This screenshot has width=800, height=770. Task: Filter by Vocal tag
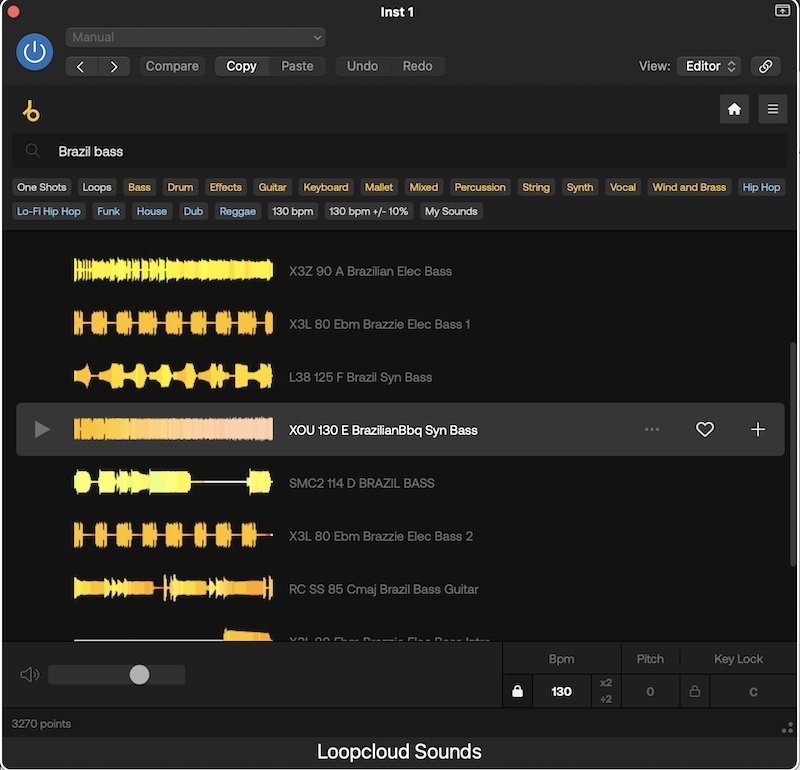(x=622, y=187)
